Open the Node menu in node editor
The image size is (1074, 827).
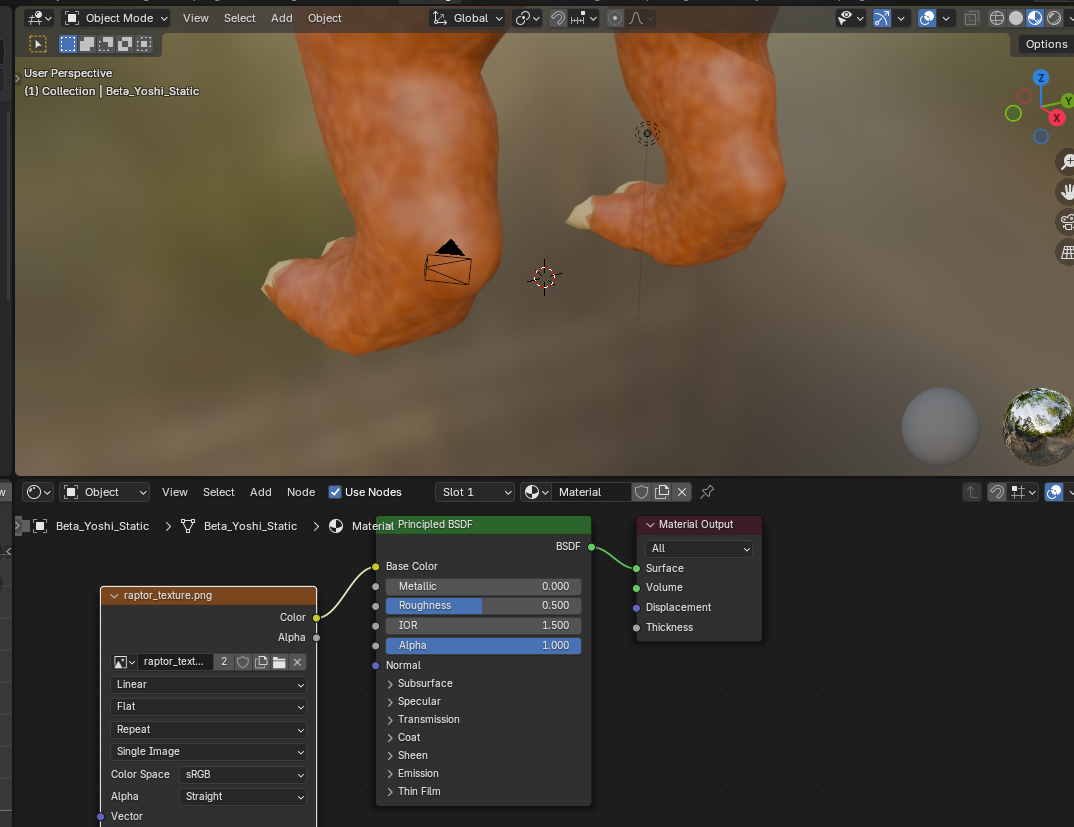[x=301, y=492]
